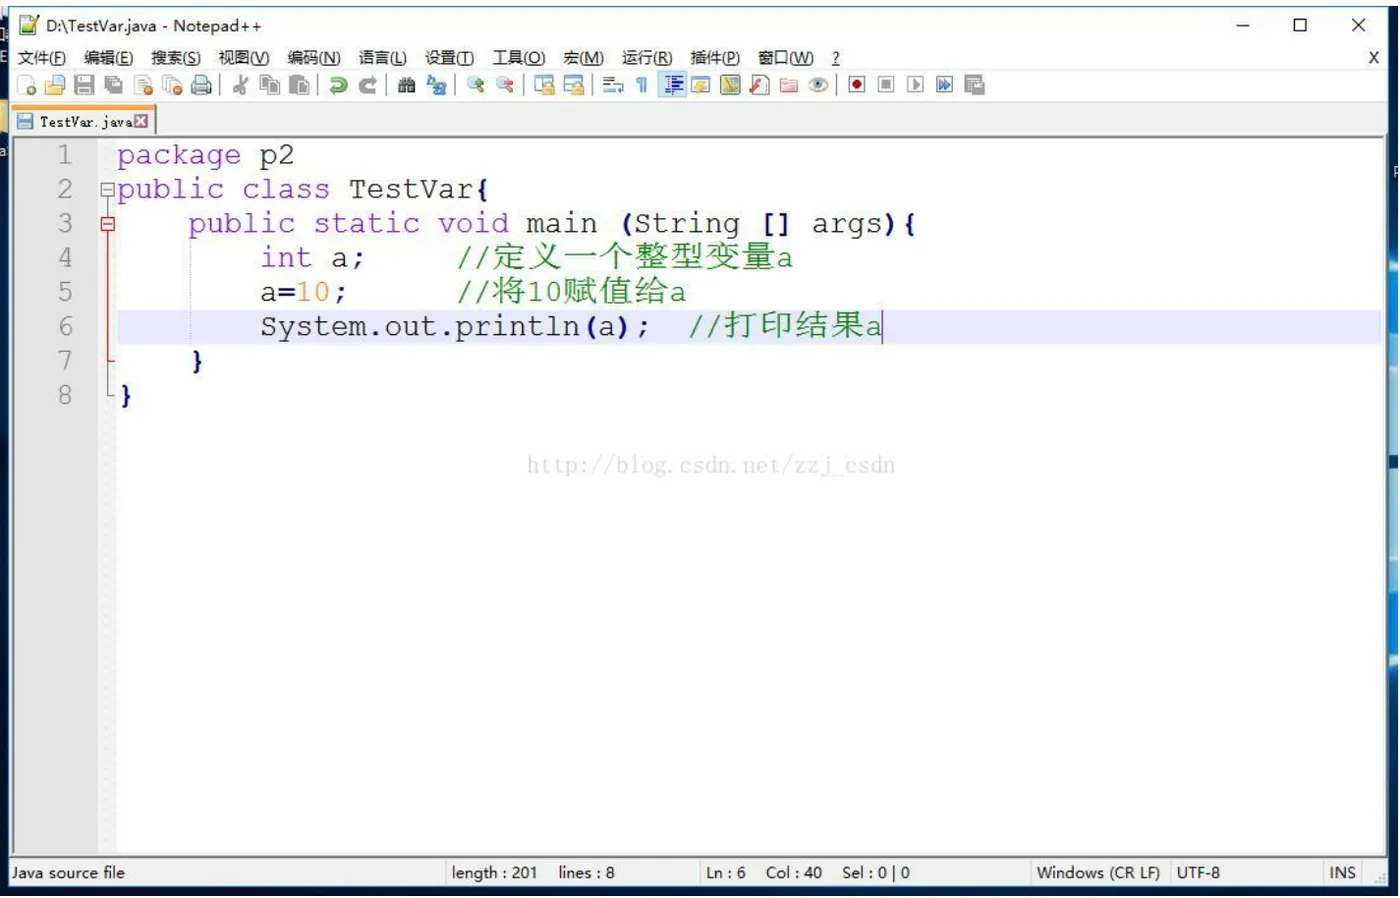Create a new file with the New icon
1400x898 pixels.
tap(27, 85)
